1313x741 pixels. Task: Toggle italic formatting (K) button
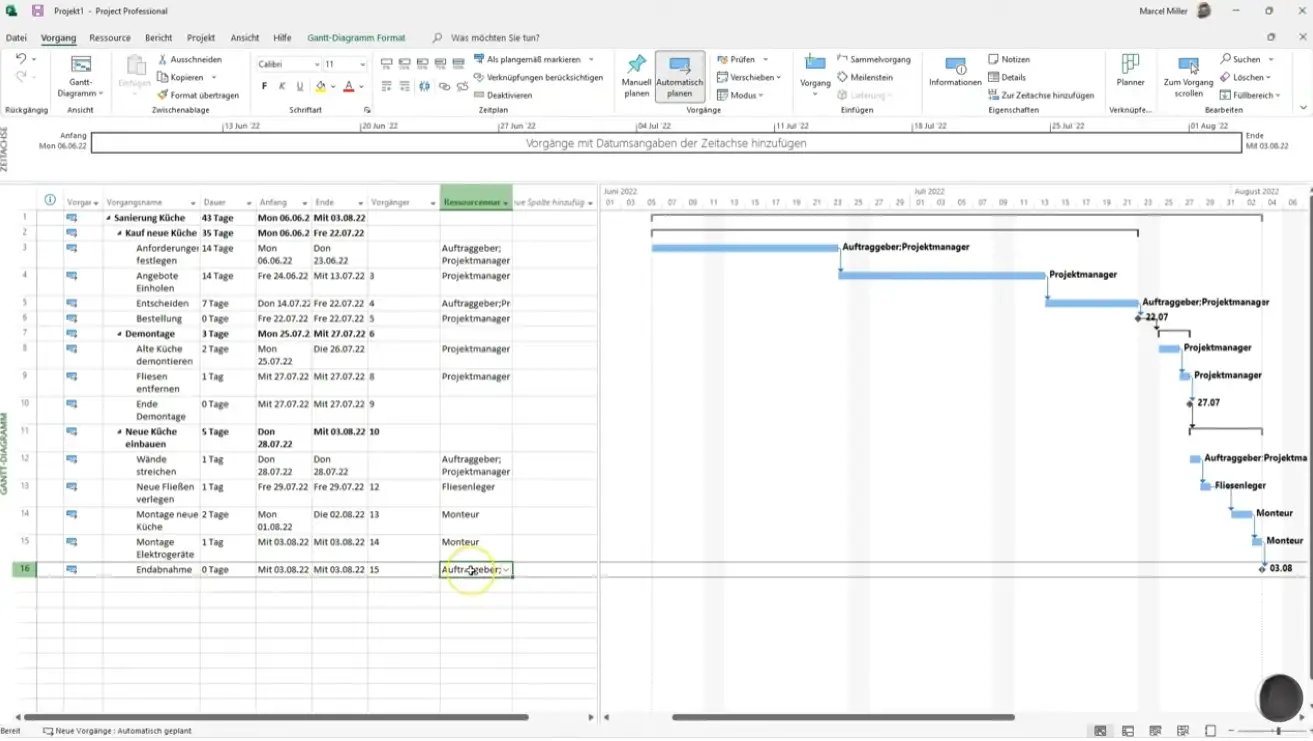[x=282, y=87]
